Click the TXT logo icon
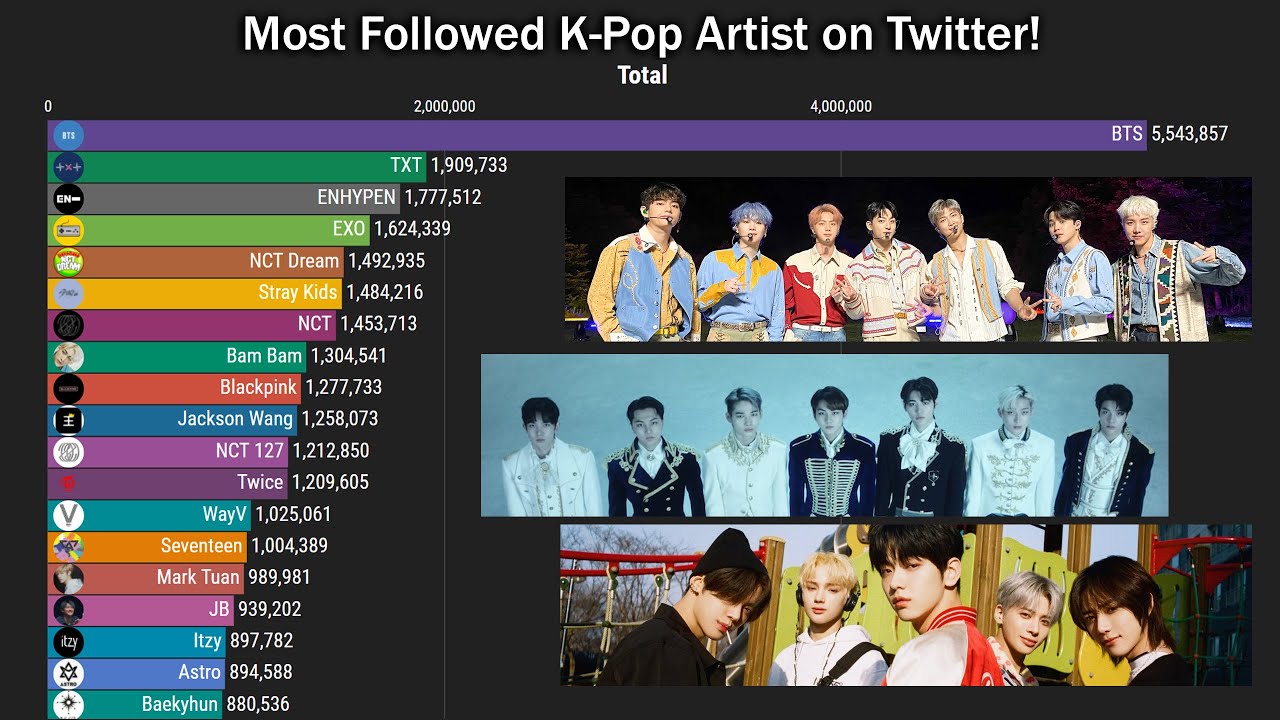The image size is (1280, 720). 68,166
